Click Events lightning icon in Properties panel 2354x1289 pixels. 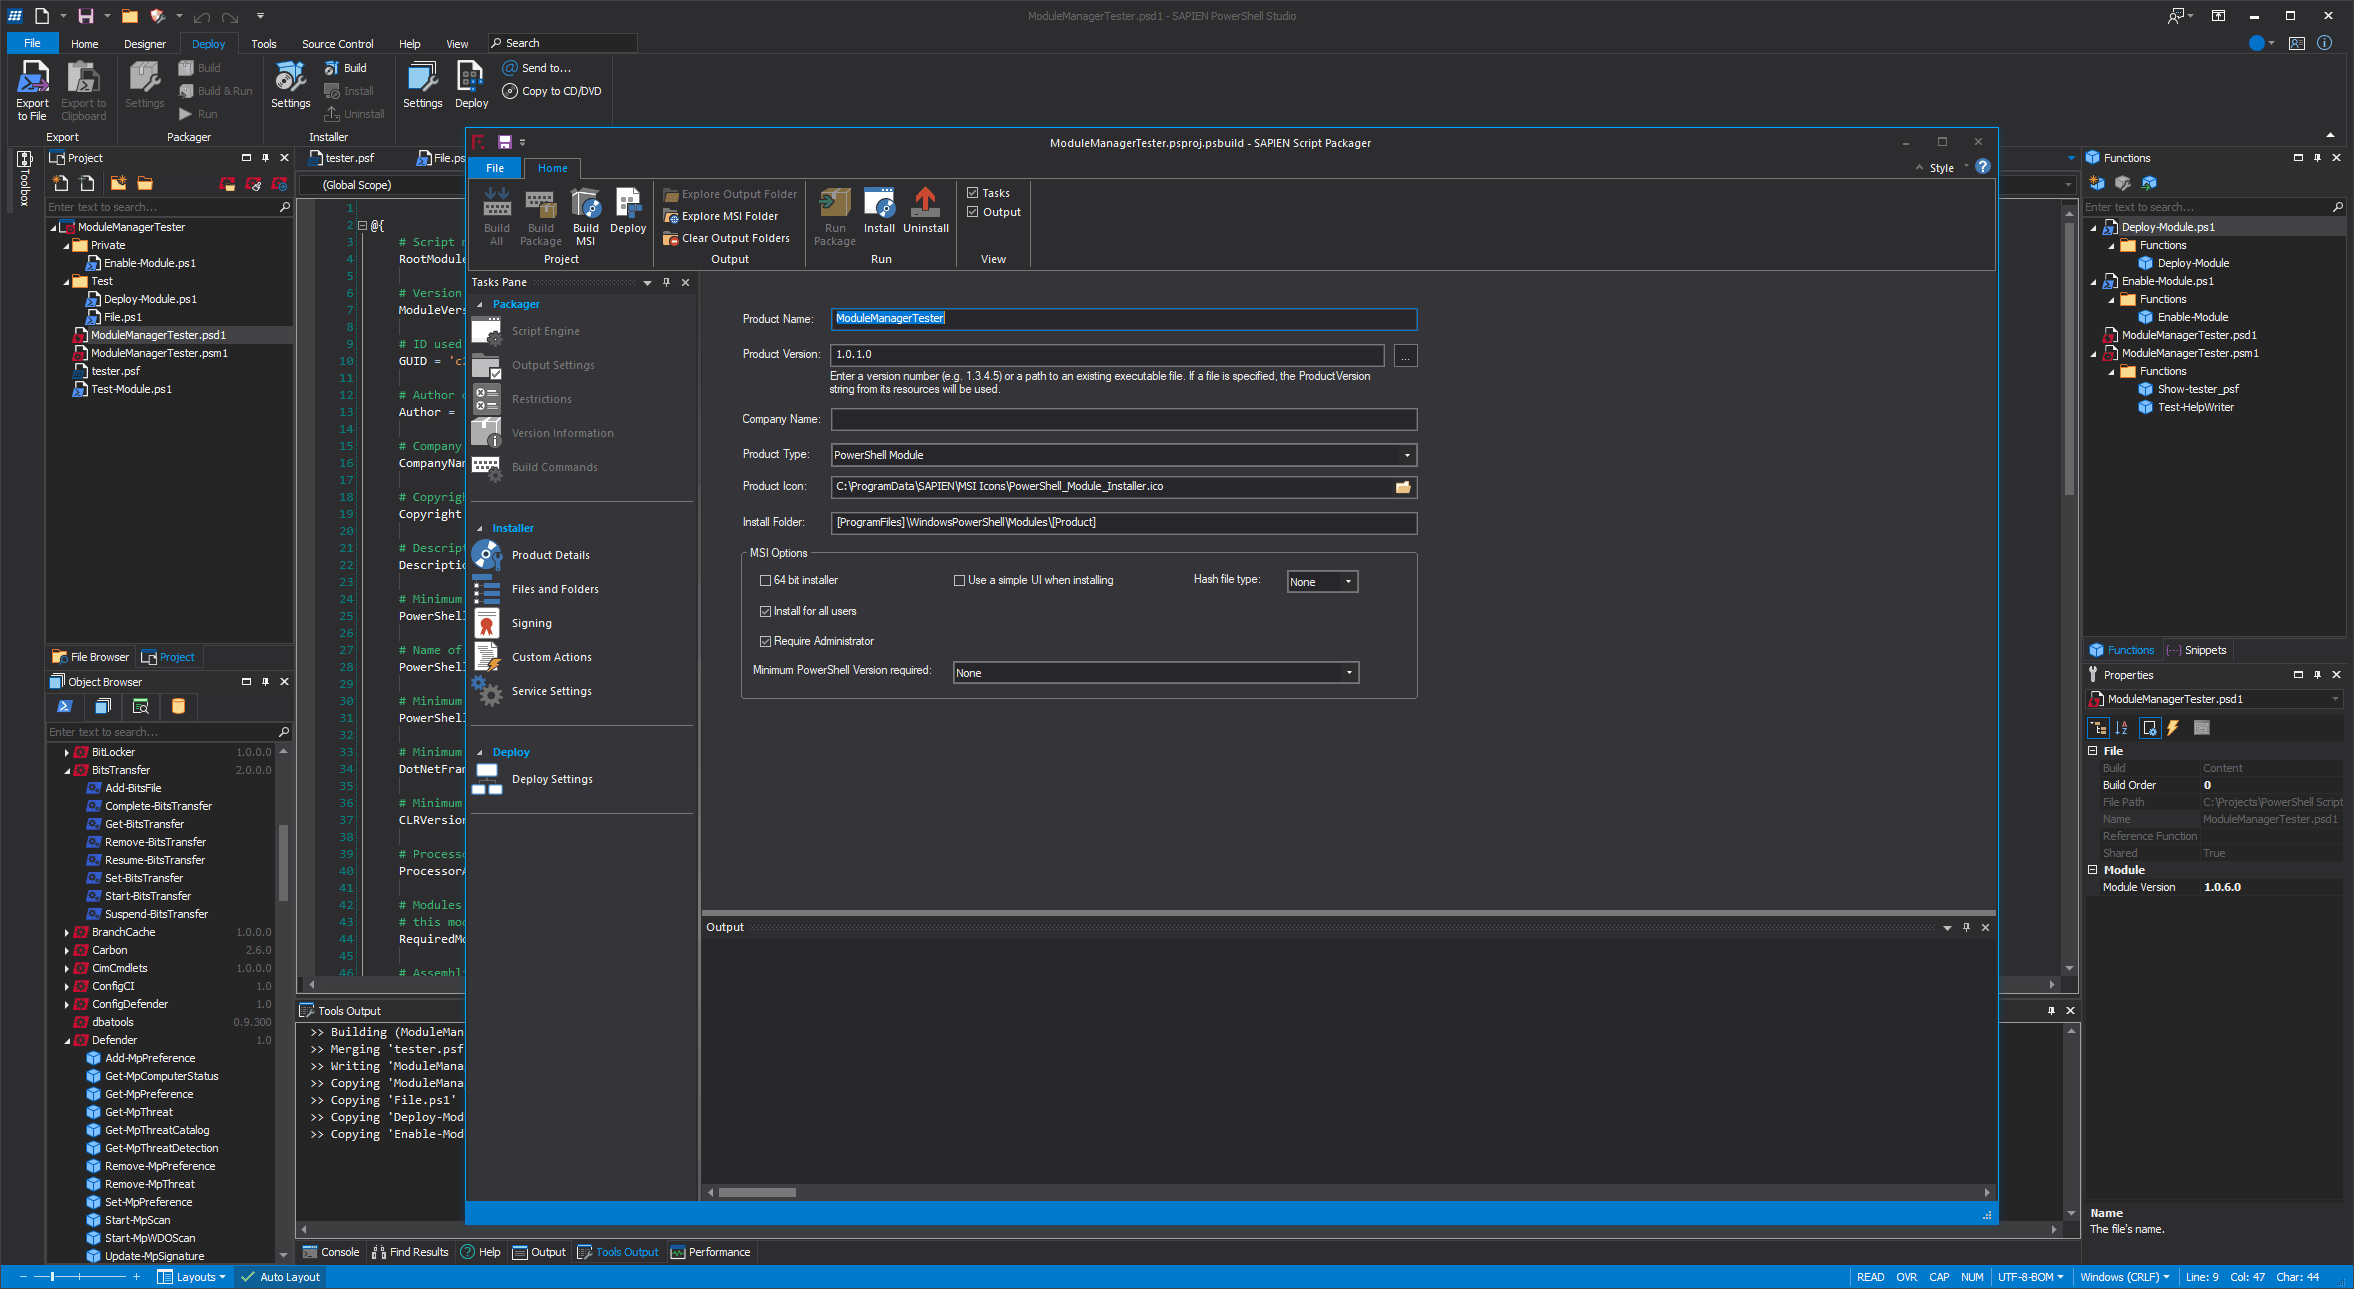[2172, 728]
